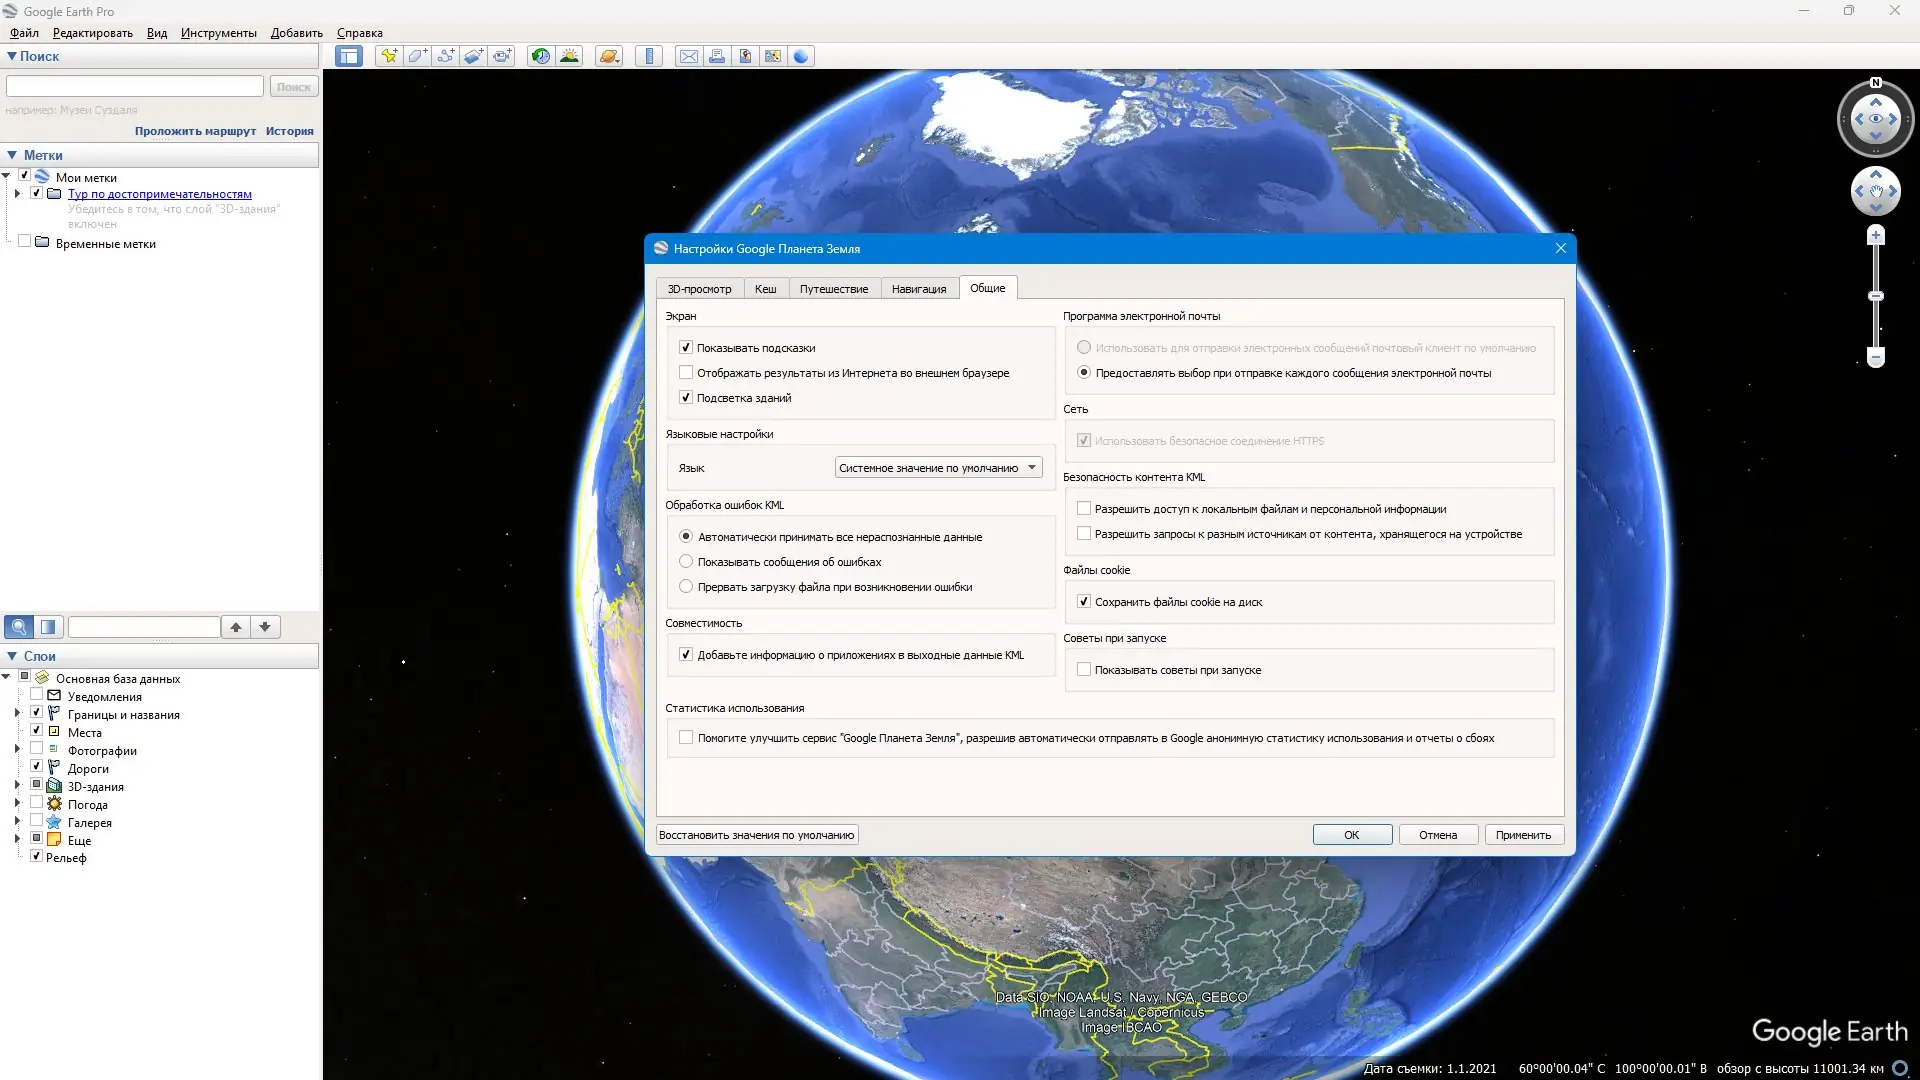Click the Record a Tour camera icon

coord(501,56)
